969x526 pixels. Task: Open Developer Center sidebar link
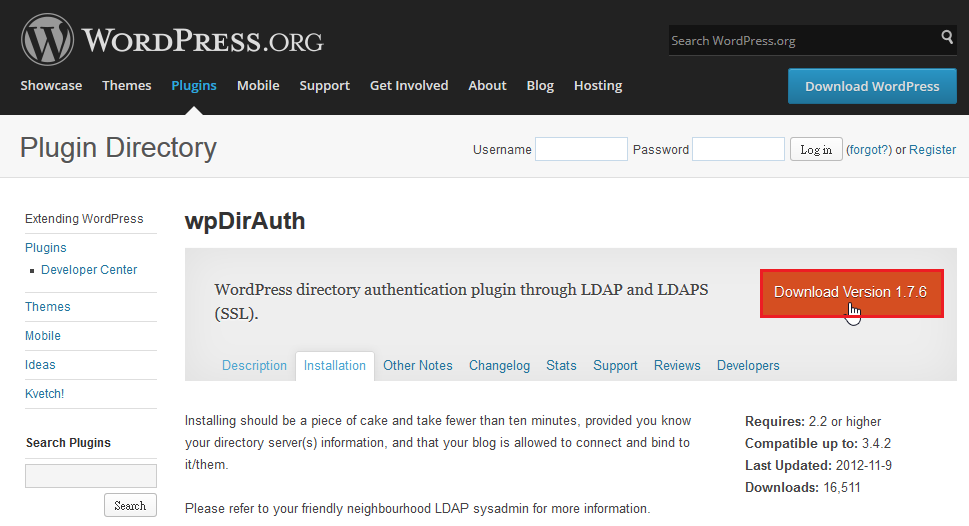pyautogui.click(x=89, y=269)
